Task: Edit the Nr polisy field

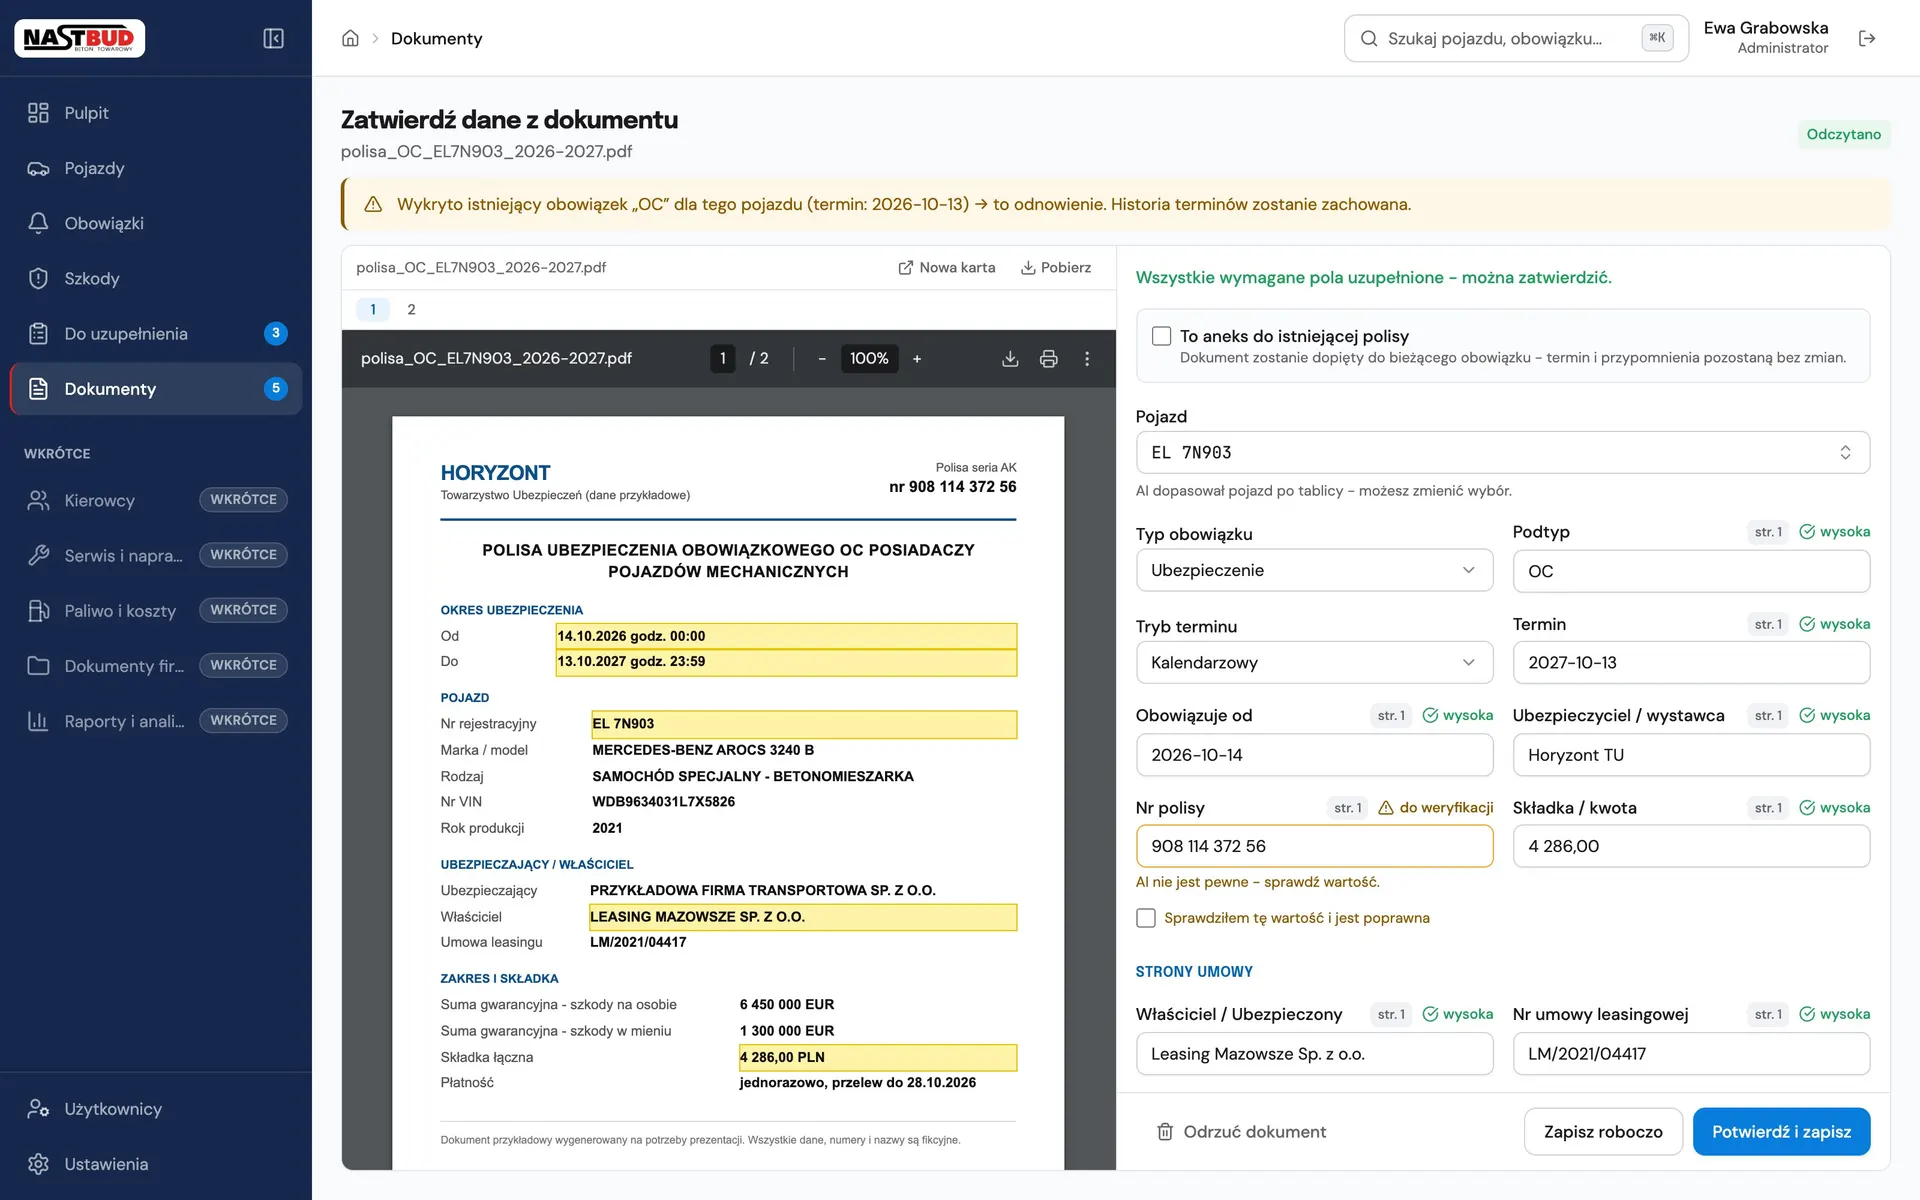Action: point(1314,846)
